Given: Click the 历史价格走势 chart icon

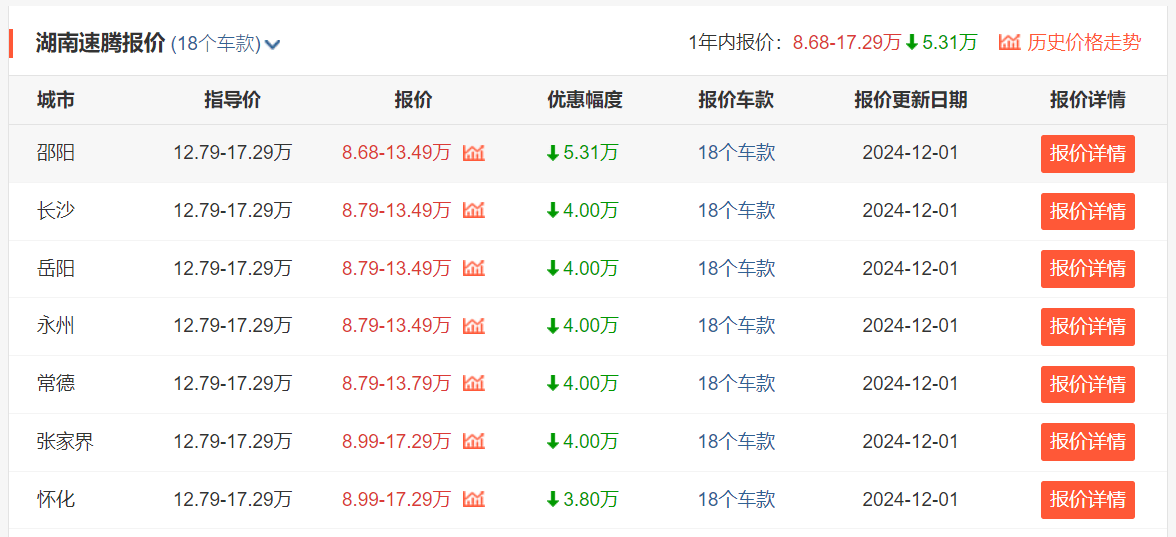Looking at the screenshot, I should click(1009, 42).
